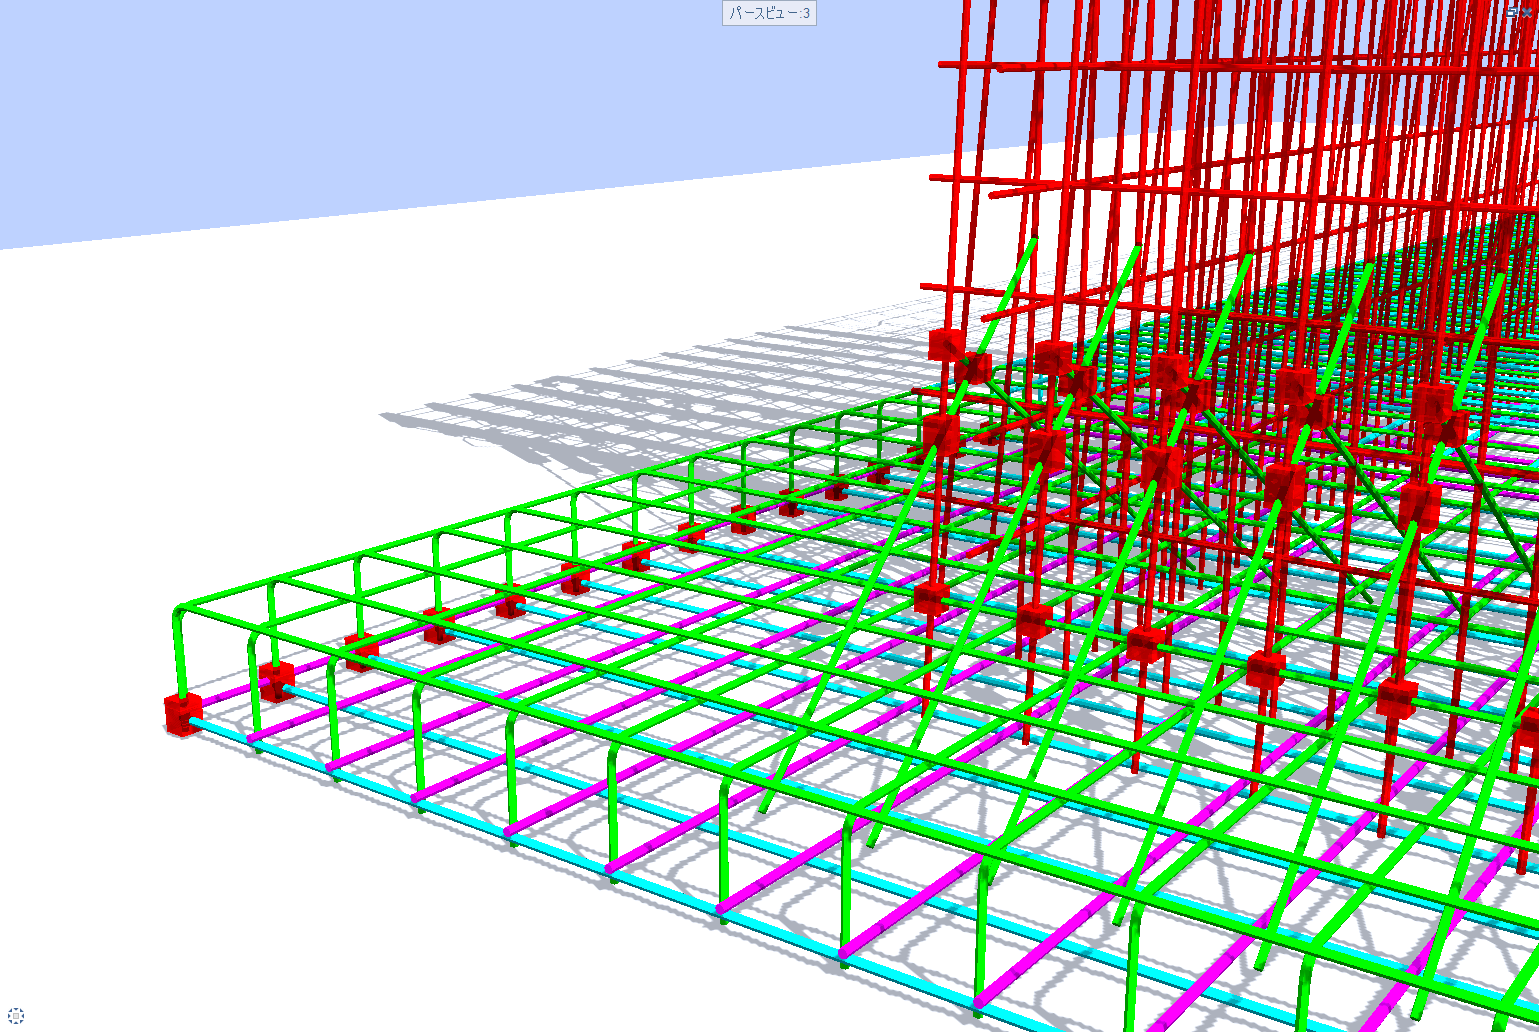Close the perspective view with X button
The image size is (1539, 1032).
(1527, 12)
